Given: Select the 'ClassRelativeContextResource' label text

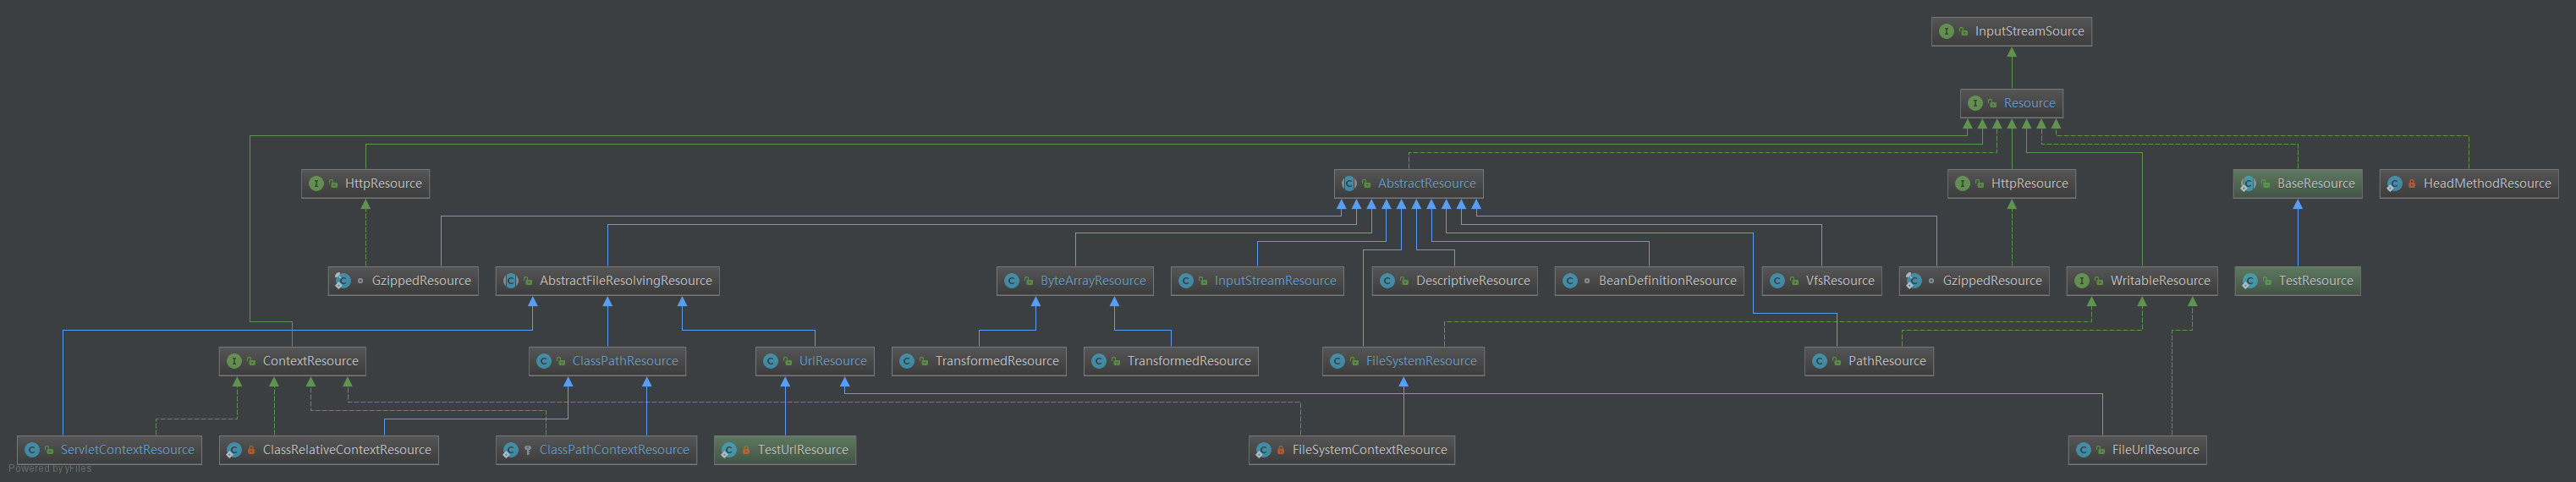Looking at the screenshot, I should (x=347, y=450).
